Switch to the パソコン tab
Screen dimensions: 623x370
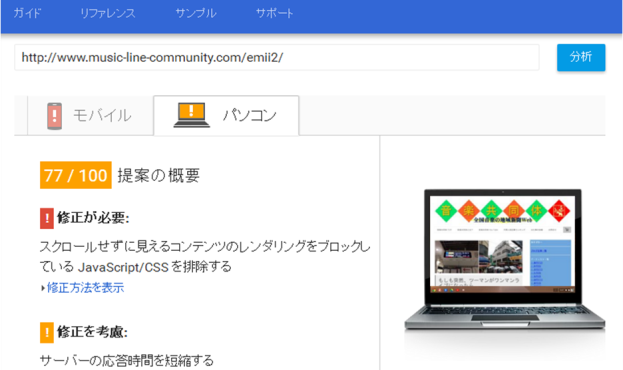(x=226, y=116)
